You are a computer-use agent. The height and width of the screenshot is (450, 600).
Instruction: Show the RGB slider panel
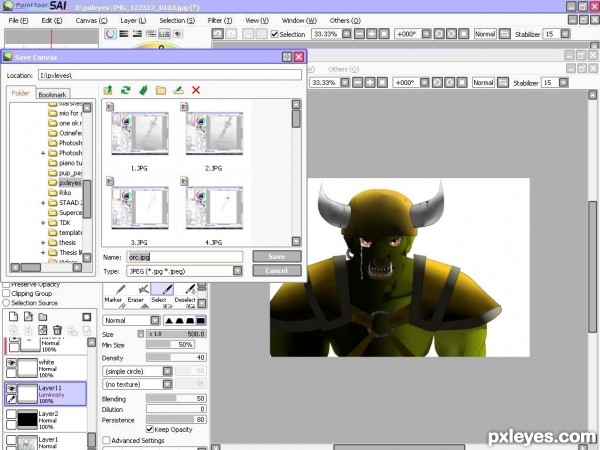[124, 34]
